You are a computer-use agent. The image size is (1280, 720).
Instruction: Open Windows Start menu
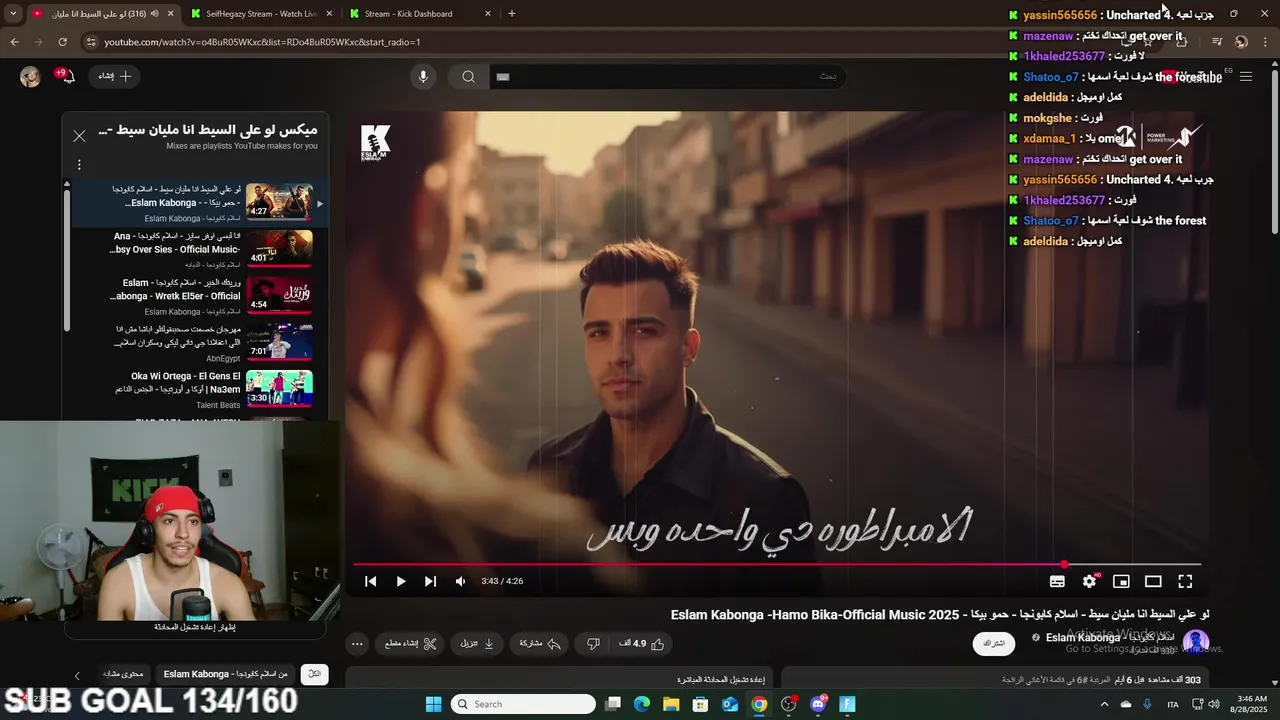point(433,704)
